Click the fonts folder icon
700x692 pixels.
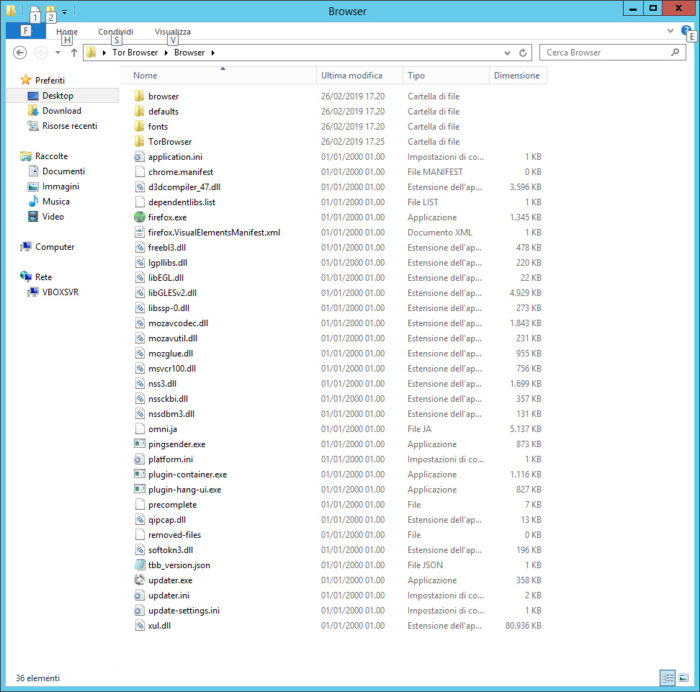coord(139,126)
